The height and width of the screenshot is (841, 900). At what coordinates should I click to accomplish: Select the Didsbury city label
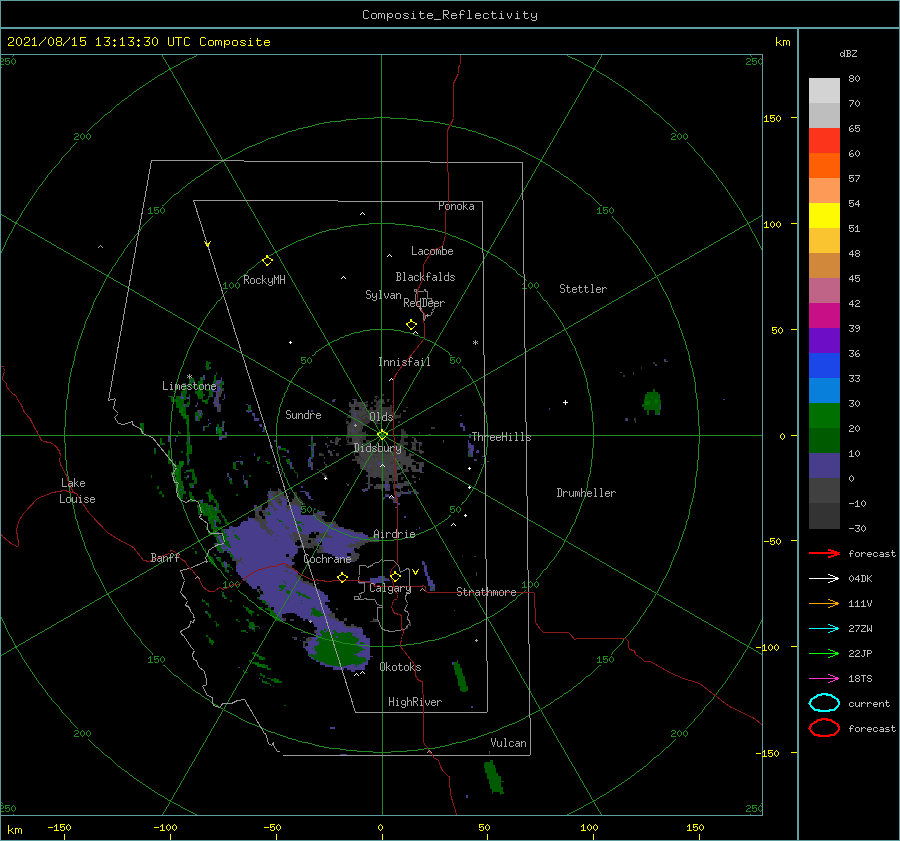tap(377, 448)
